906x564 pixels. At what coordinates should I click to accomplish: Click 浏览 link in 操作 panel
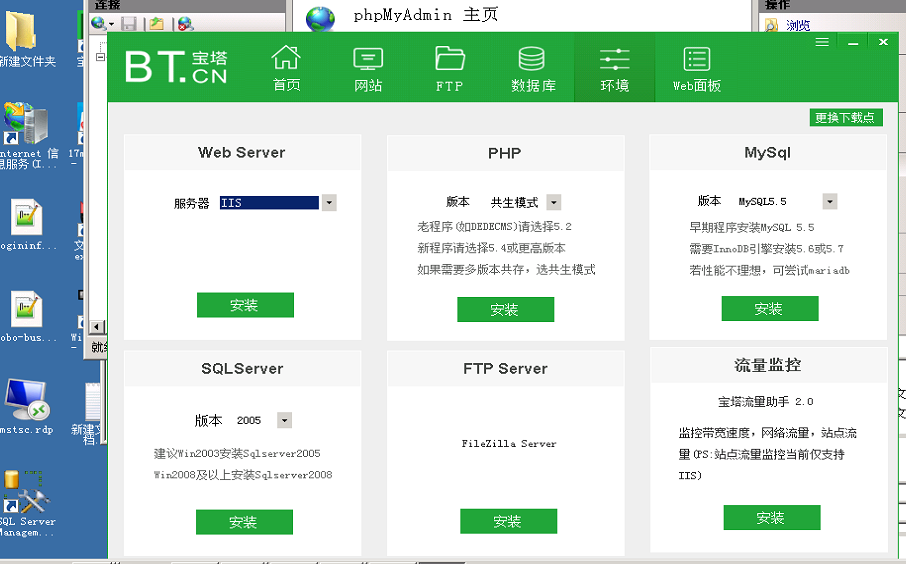point(798,25)
